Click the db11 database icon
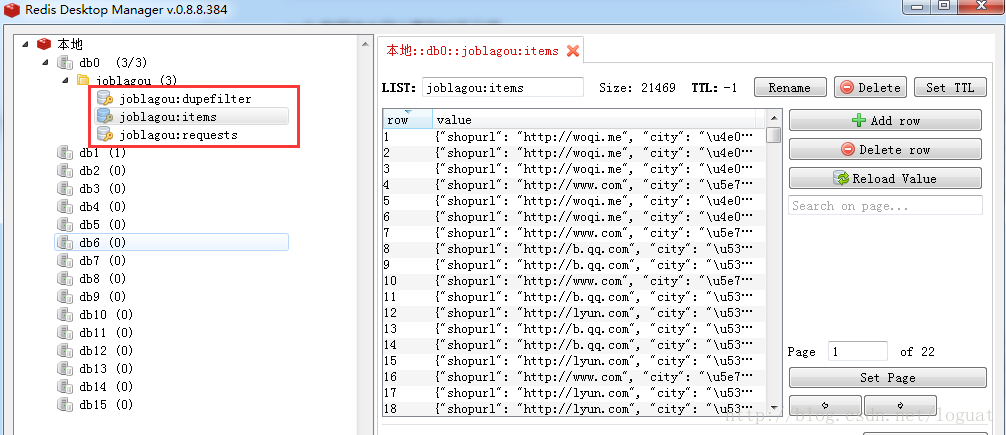This screenshot has width=1006, height=435. (64, 332)
